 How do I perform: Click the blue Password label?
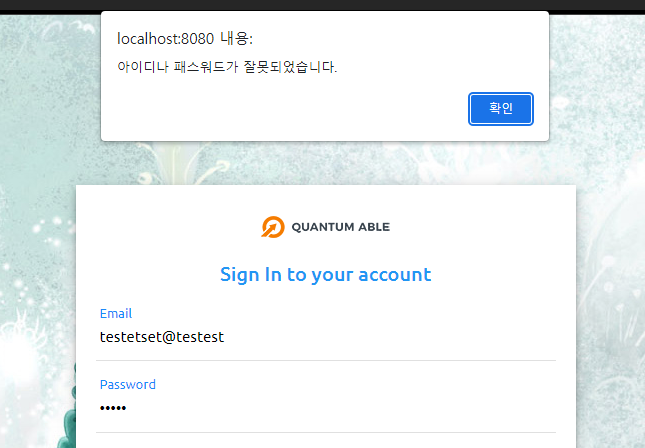pyautogui.click(x=128, y=384)
